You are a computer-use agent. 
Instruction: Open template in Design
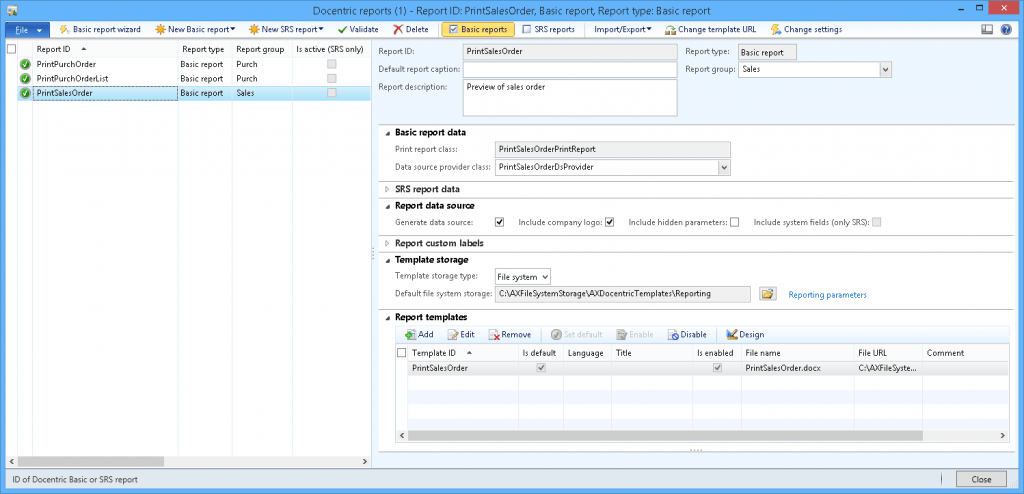coord(745,335)
